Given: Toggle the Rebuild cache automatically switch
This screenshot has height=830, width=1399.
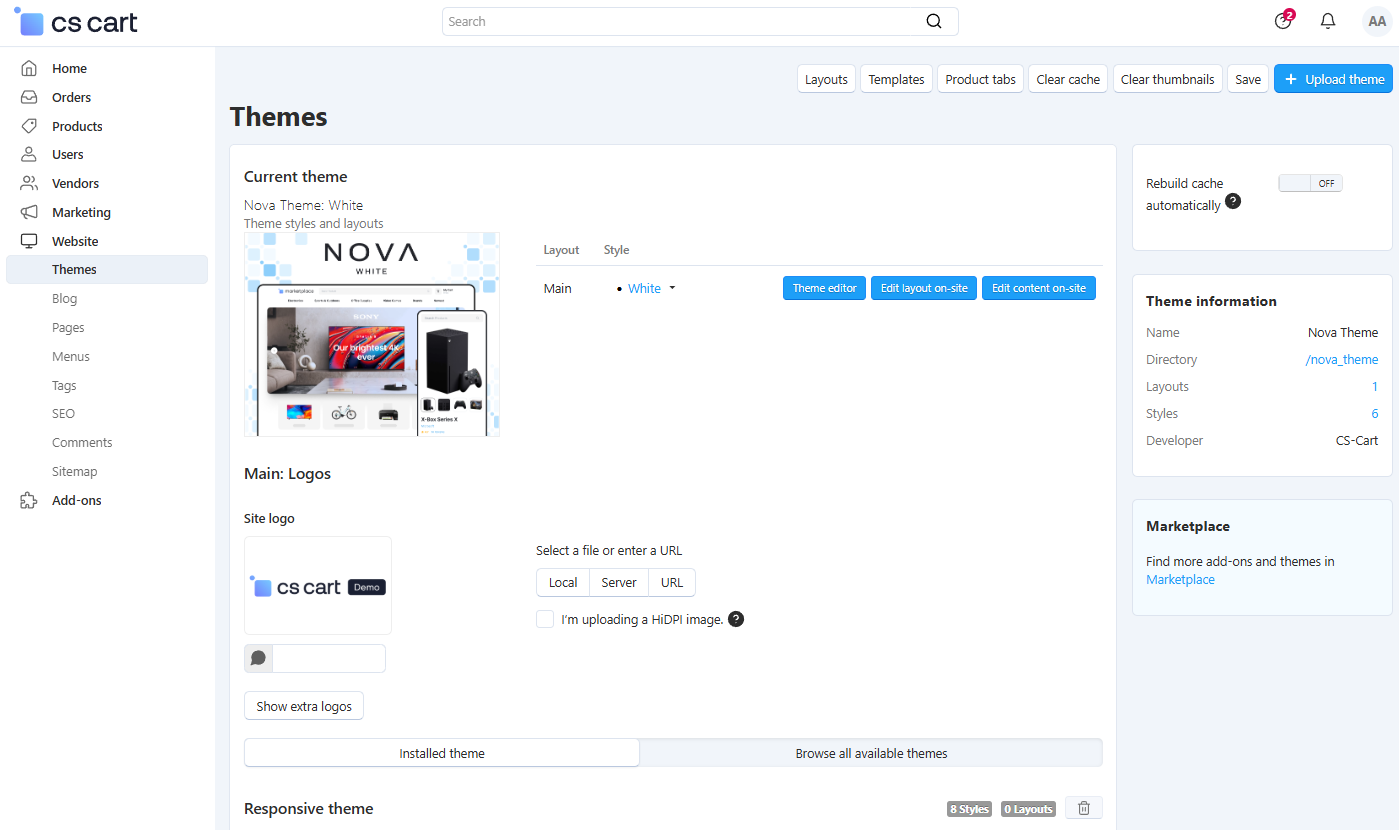Looking at the screenshot, I should 1310,183.
